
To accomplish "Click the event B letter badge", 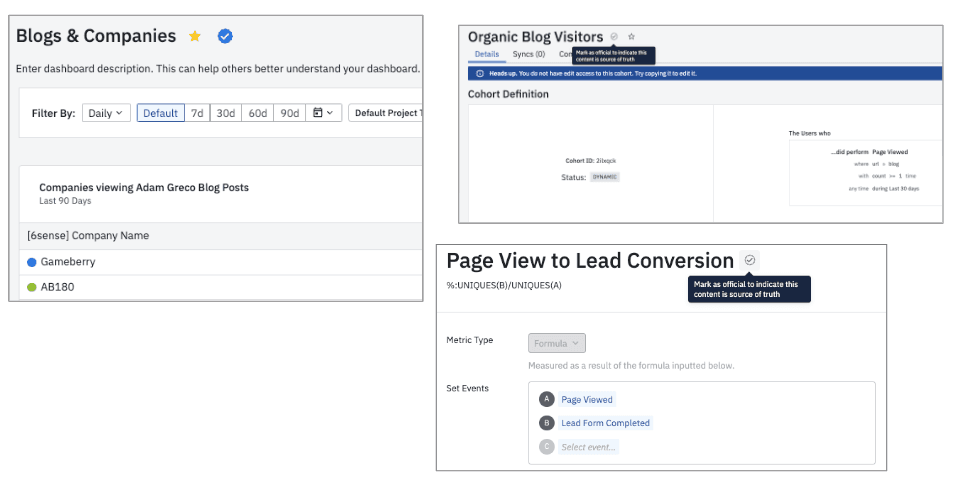I will tap(546, 423).
